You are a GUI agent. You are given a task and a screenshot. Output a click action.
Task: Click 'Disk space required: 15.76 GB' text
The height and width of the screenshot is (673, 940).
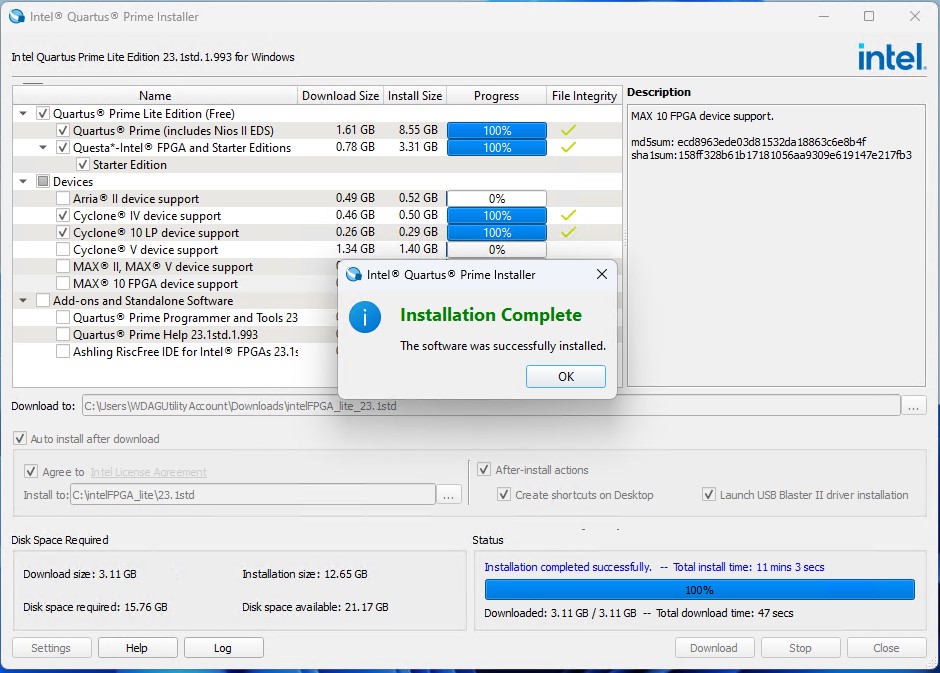click(x=95, y=606)
